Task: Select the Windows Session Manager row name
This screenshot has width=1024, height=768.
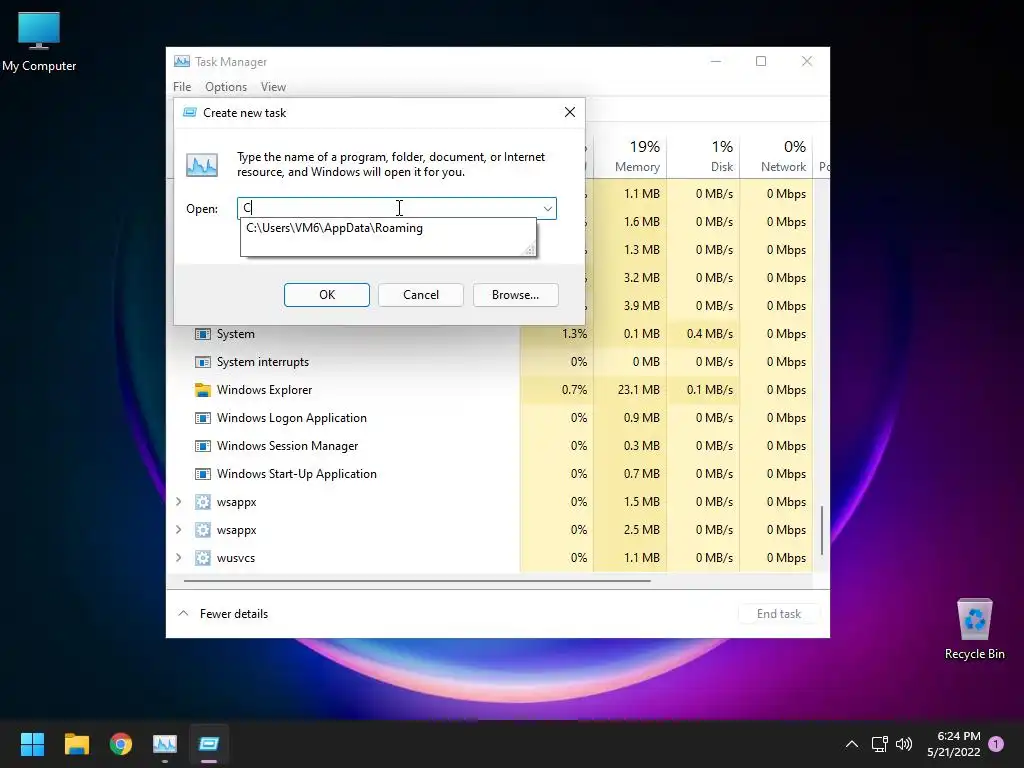Action: 287,446
